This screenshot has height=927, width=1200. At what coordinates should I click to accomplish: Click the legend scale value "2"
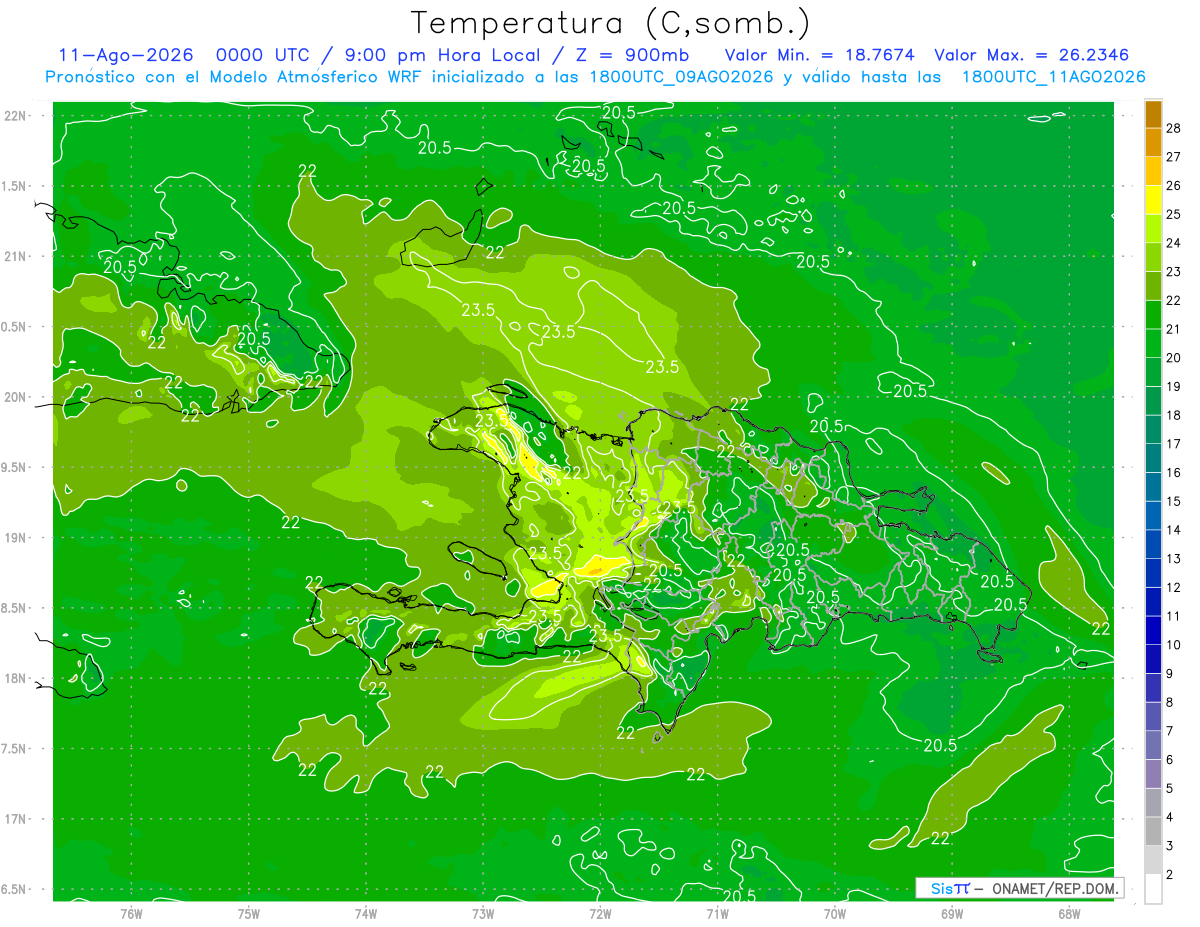coord(1171,875)
